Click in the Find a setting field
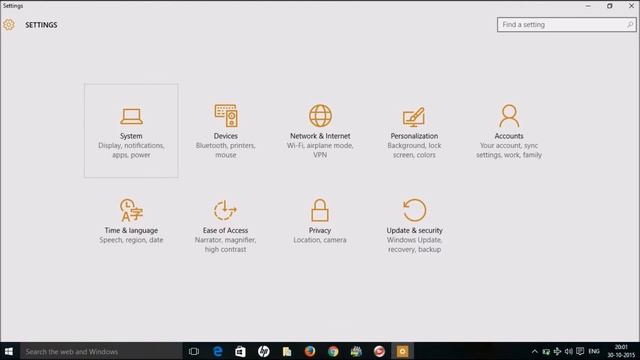The width and height of the screenshot is (640, 360). click(x=567, y=24)
